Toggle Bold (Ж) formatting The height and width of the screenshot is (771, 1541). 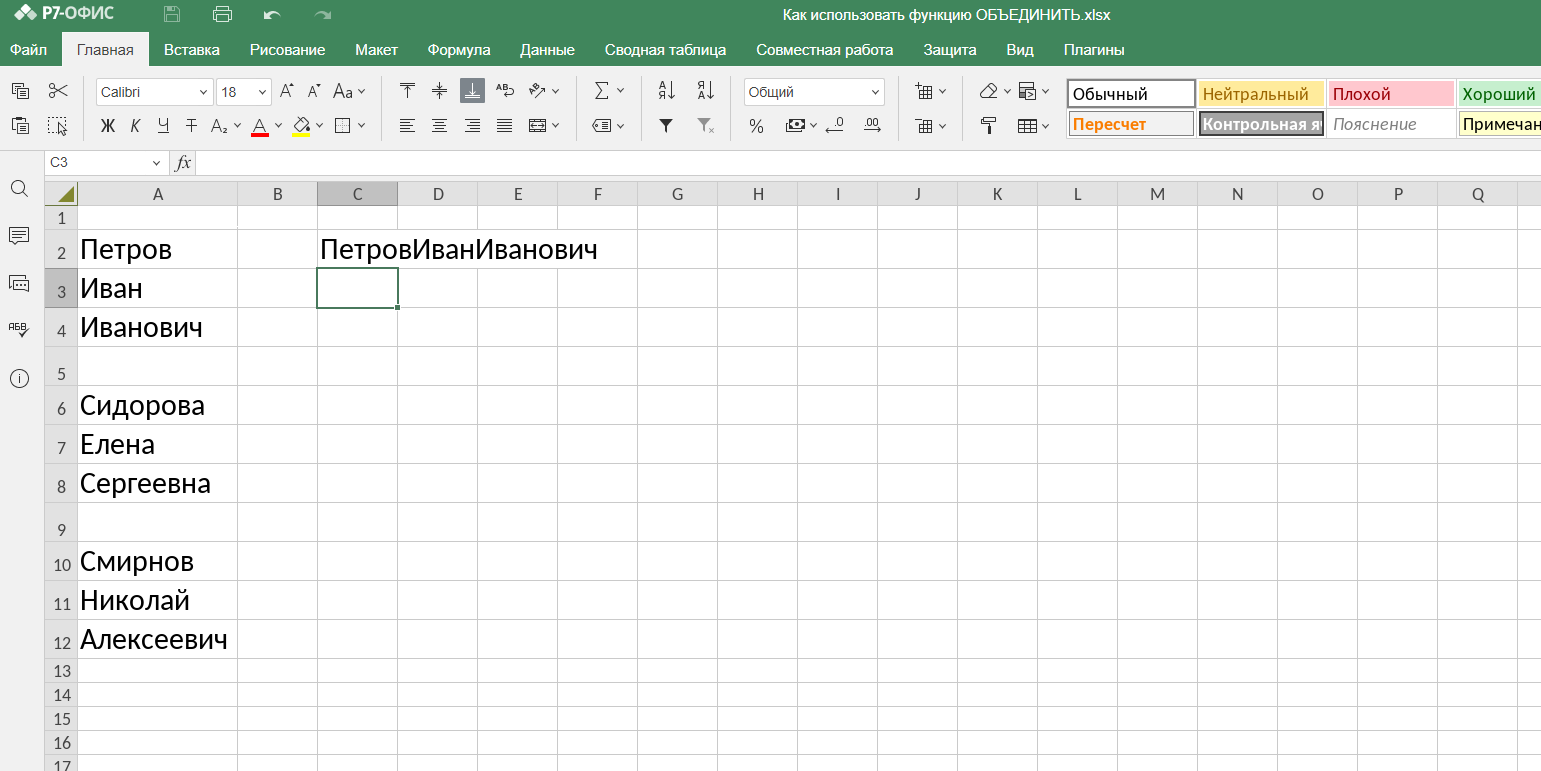(x=108, y=126)
